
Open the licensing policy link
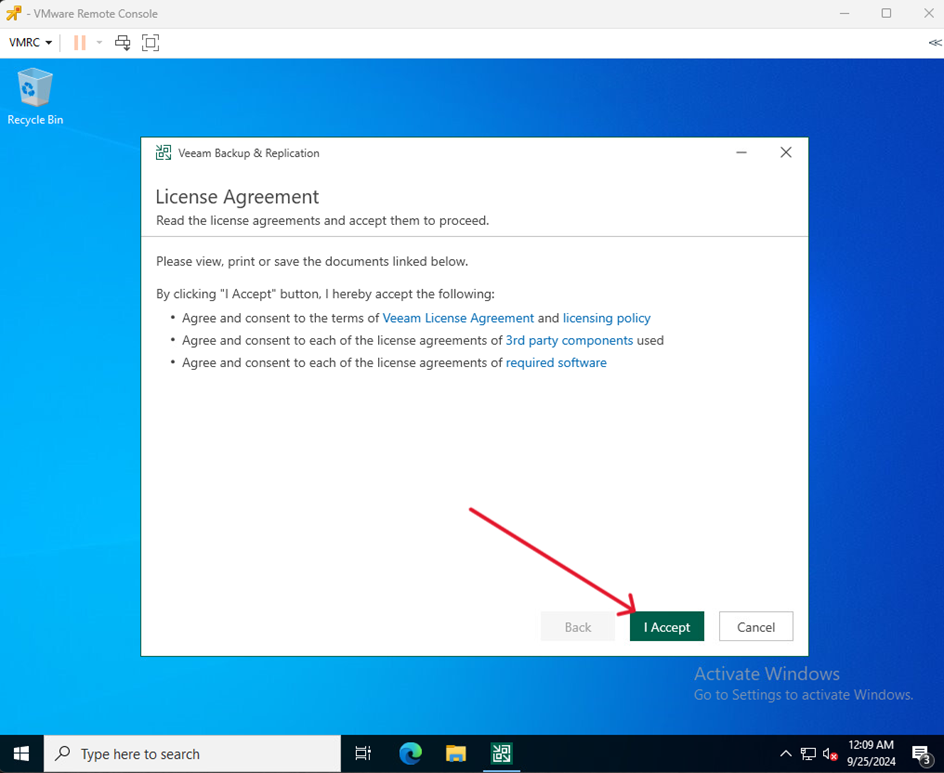606,318
